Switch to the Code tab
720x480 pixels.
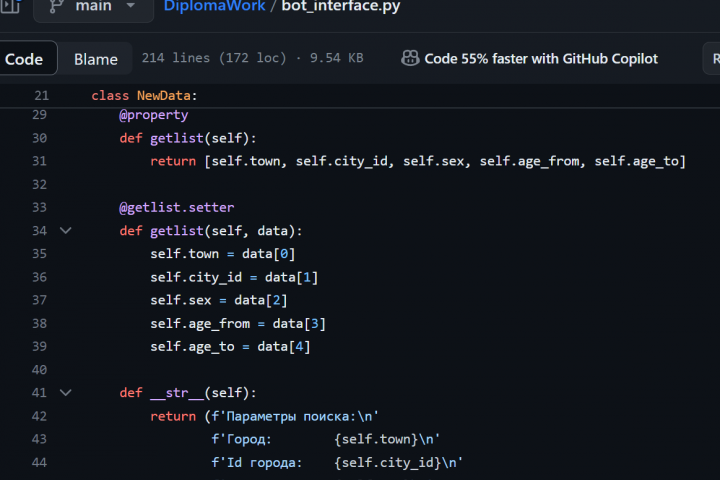pos(24,59)
